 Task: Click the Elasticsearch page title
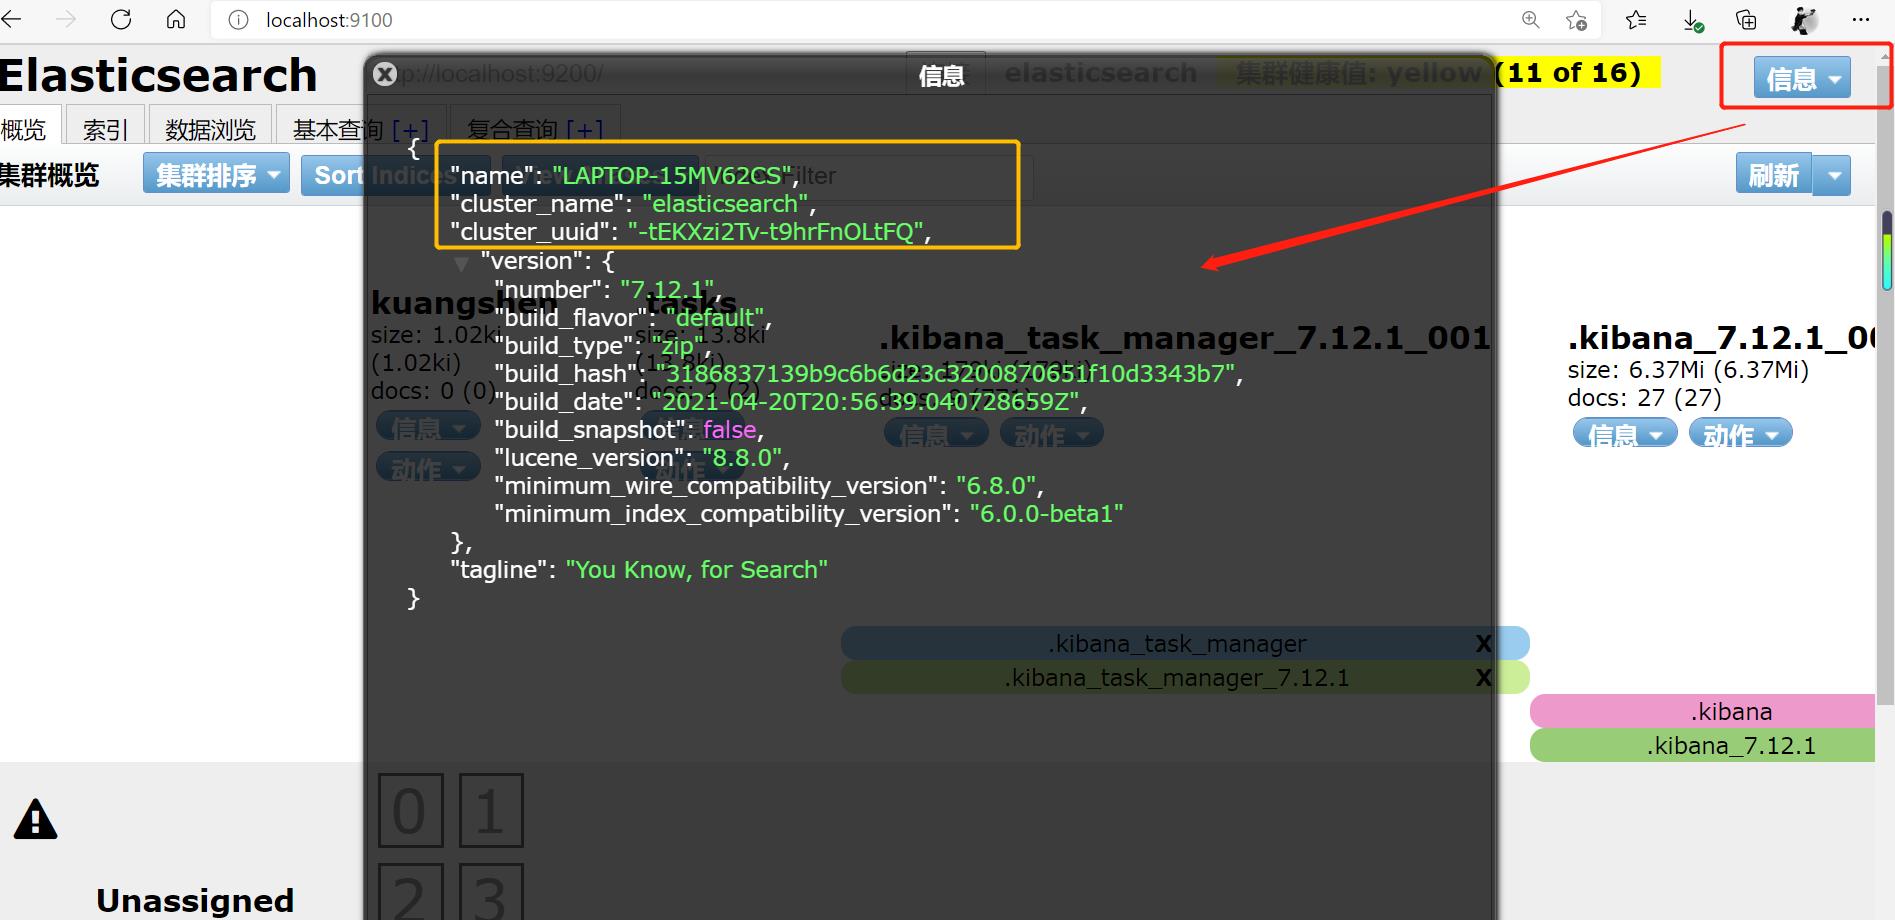click(x=158, y=75)
